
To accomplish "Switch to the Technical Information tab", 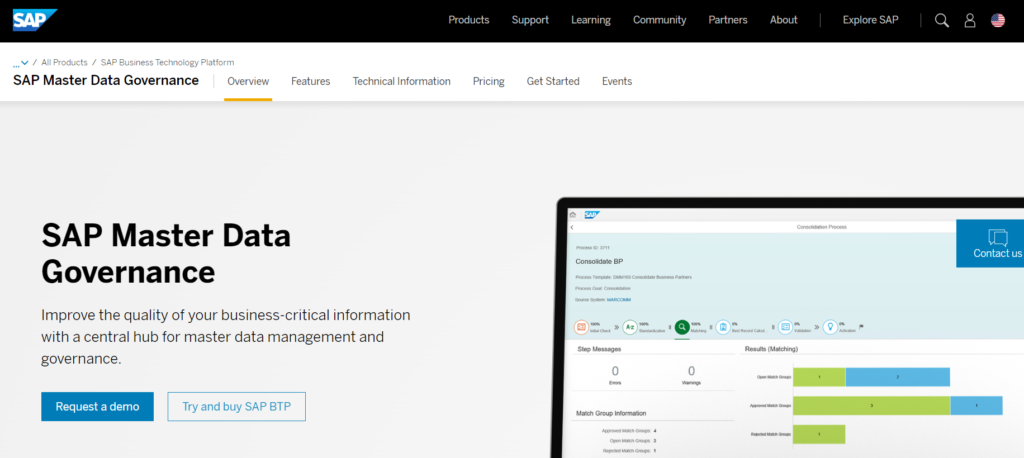I will point(402,81).
